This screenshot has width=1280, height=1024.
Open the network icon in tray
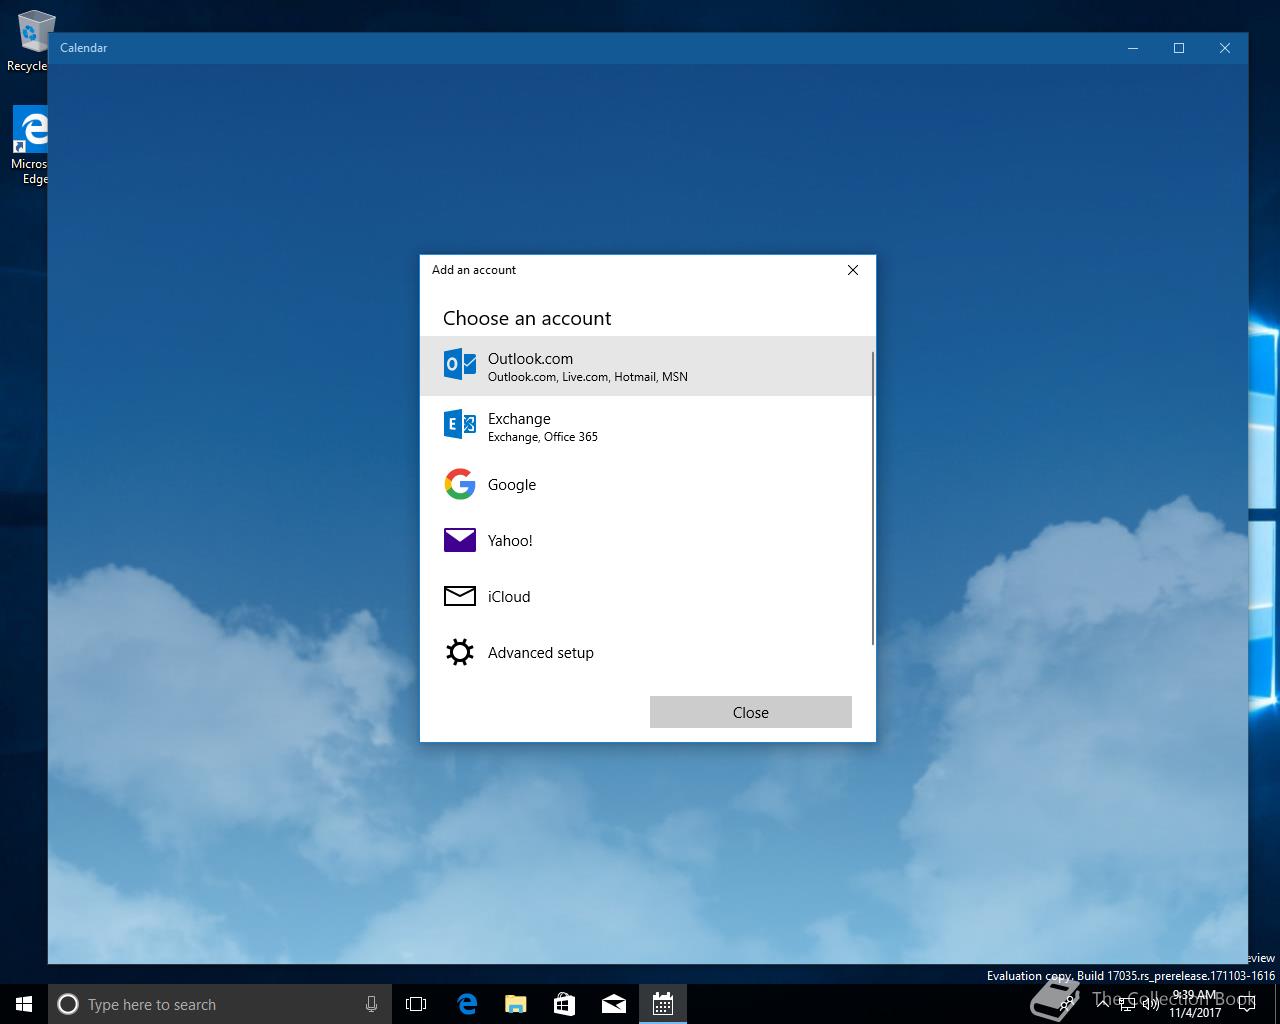point(1127,1004)
